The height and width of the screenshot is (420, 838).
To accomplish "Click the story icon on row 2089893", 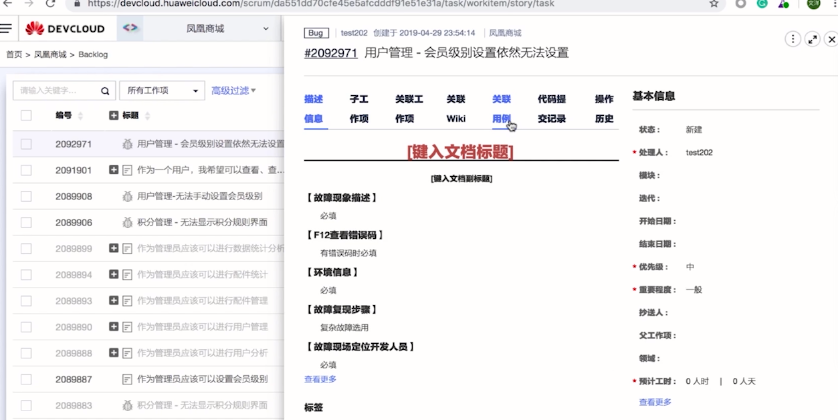I will (x=127, y=301).
